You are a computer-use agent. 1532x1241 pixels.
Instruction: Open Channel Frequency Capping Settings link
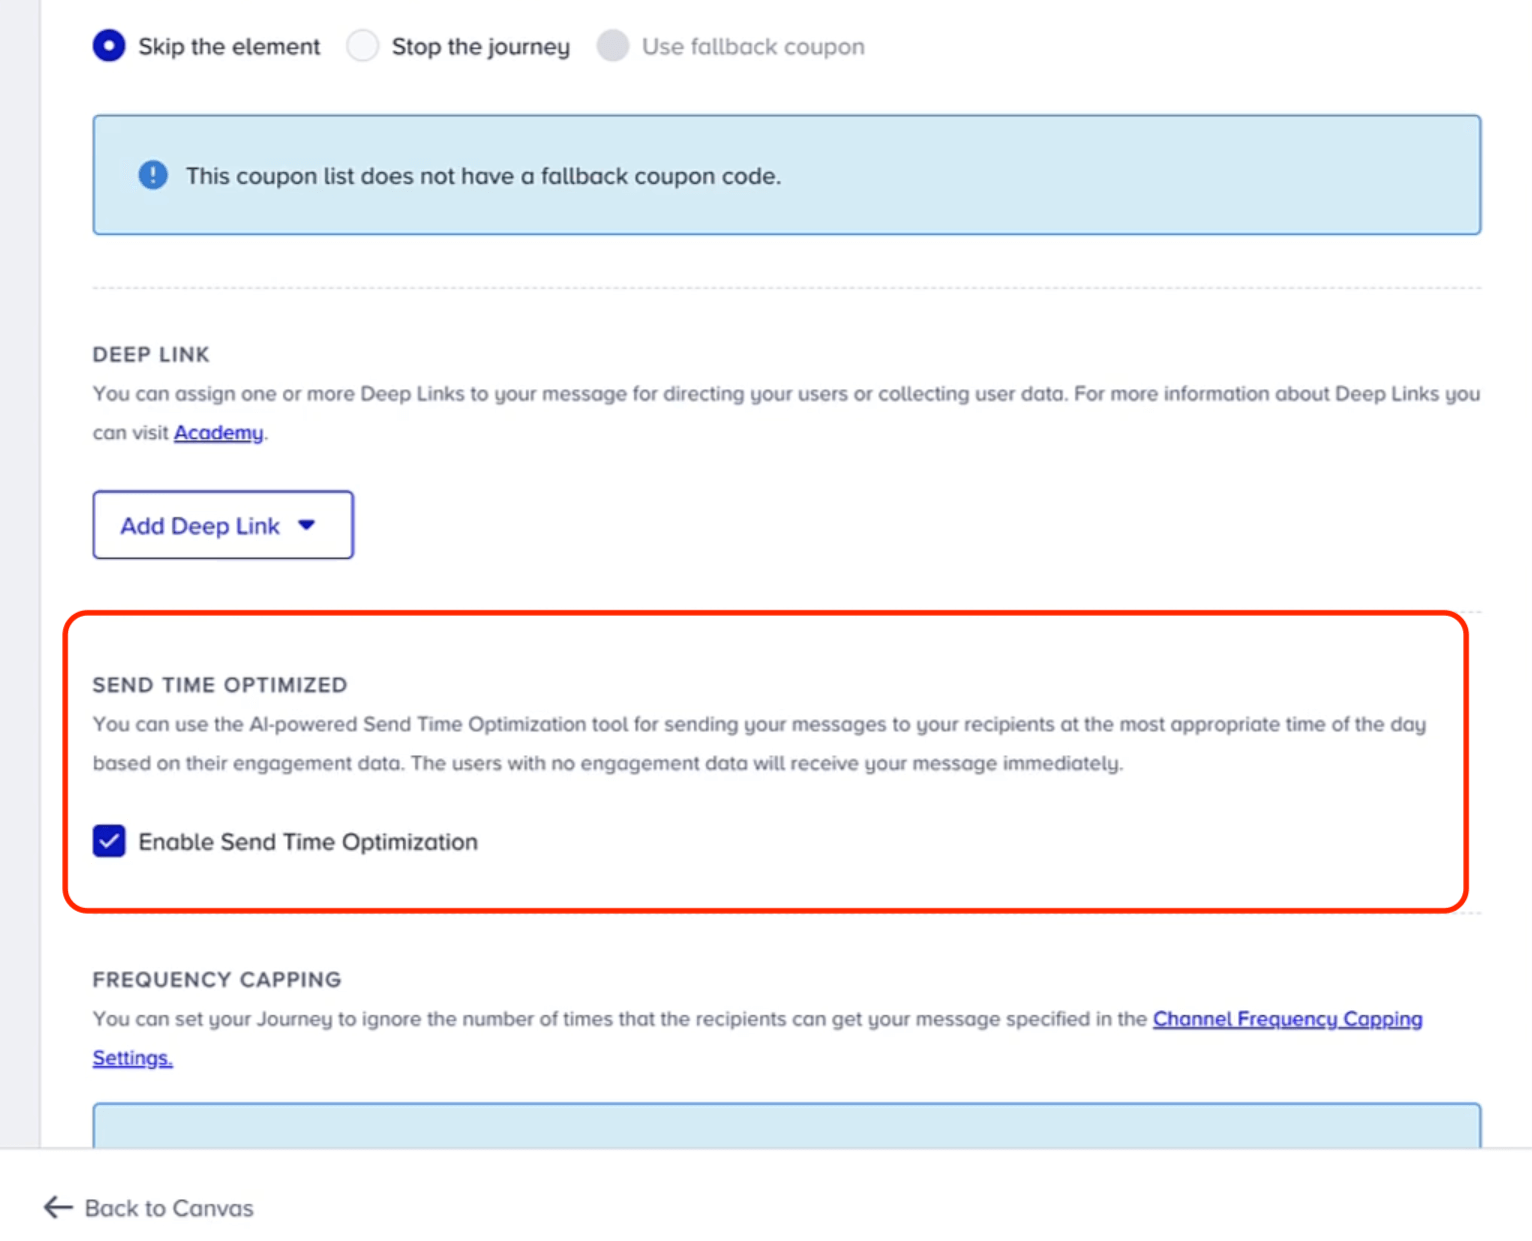pos(1287,1018)
